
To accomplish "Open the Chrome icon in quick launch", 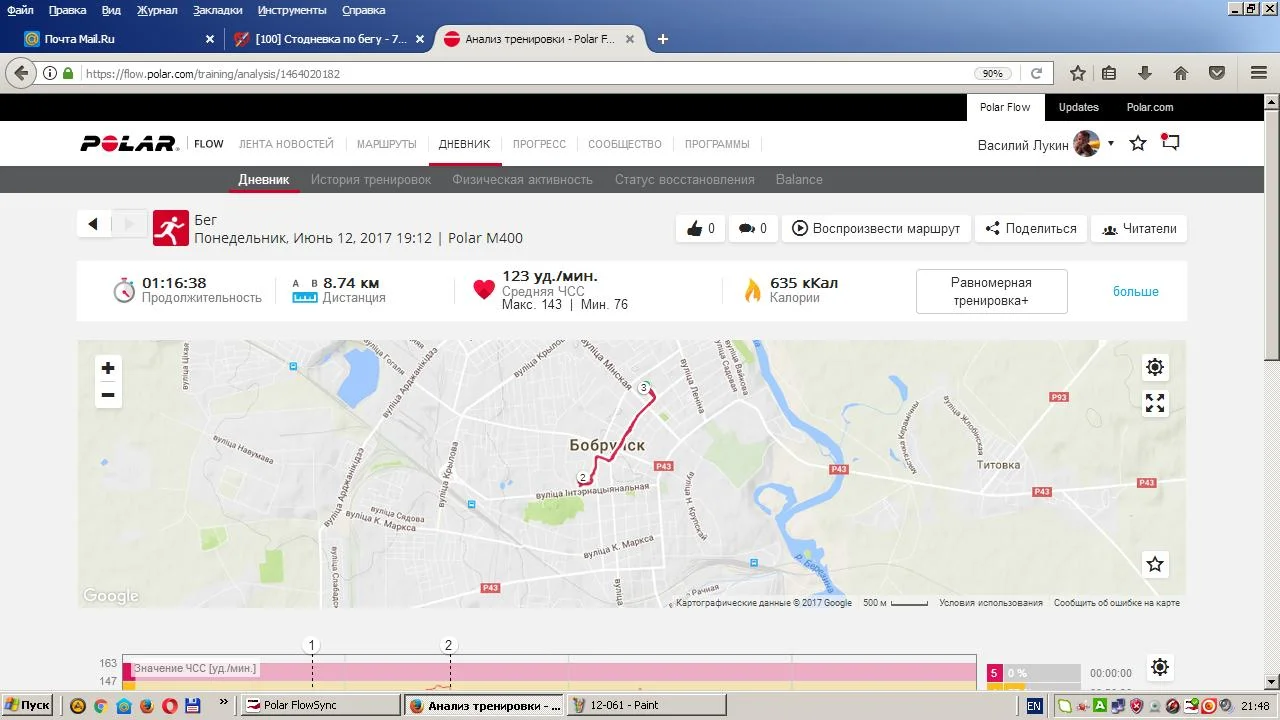I will tap(100, 705).
